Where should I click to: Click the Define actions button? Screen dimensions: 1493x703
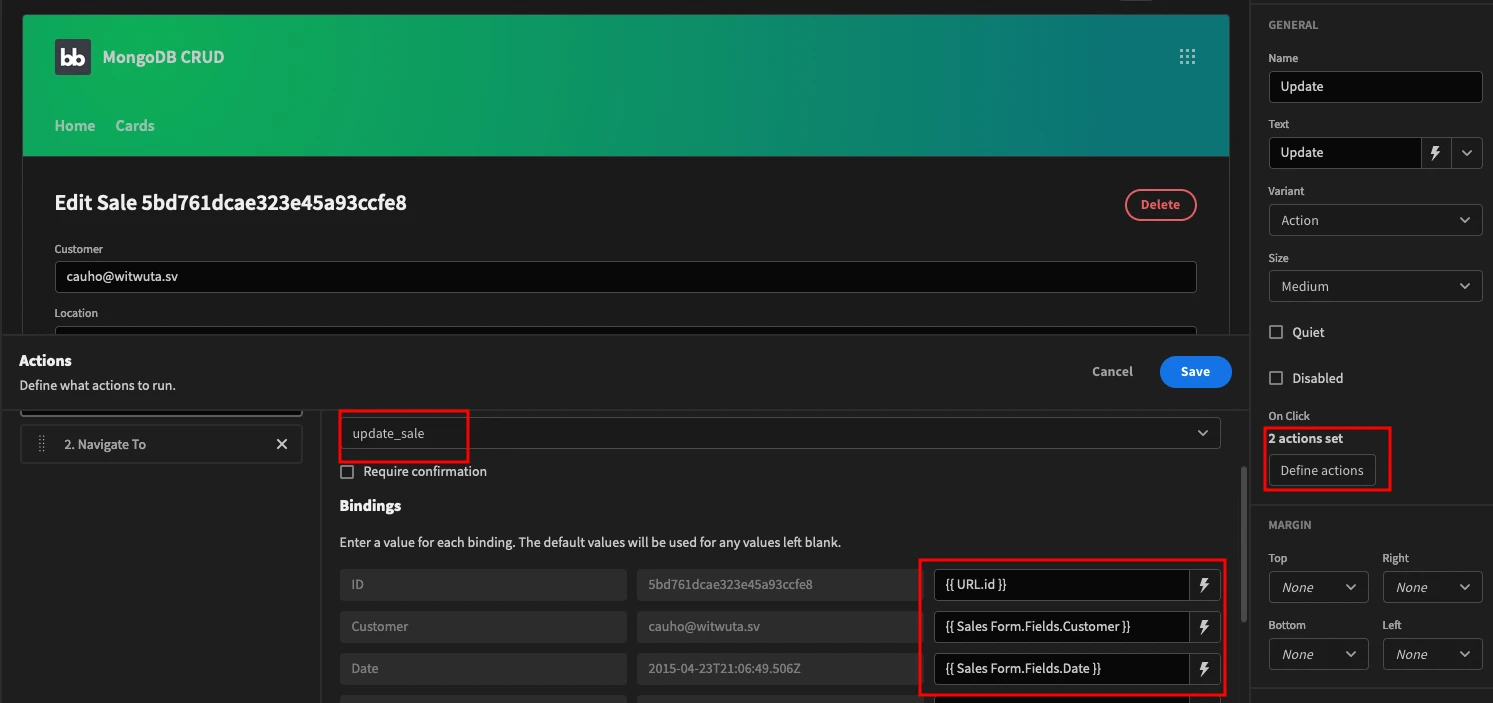1322,470
